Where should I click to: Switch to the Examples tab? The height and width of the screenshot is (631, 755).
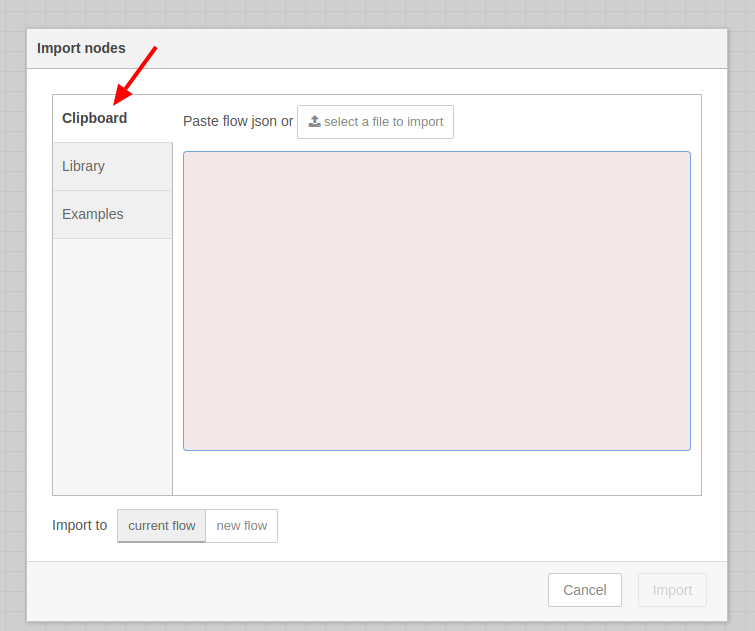[112, 214]
